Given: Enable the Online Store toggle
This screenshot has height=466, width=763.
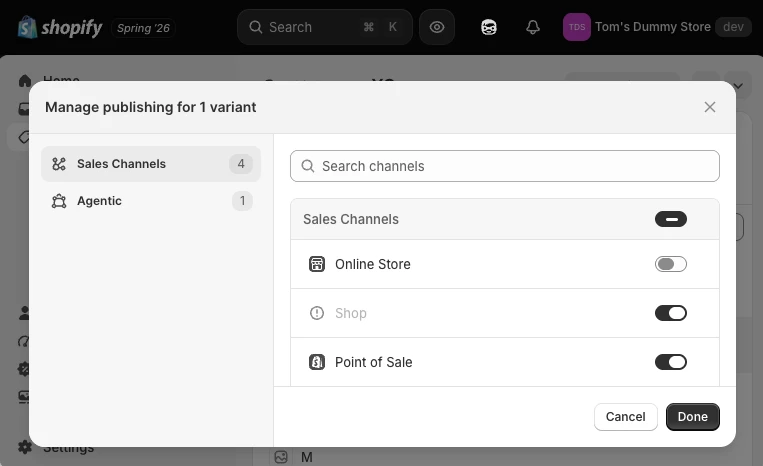Looking at the screenshot, I should tap(671, 264).
